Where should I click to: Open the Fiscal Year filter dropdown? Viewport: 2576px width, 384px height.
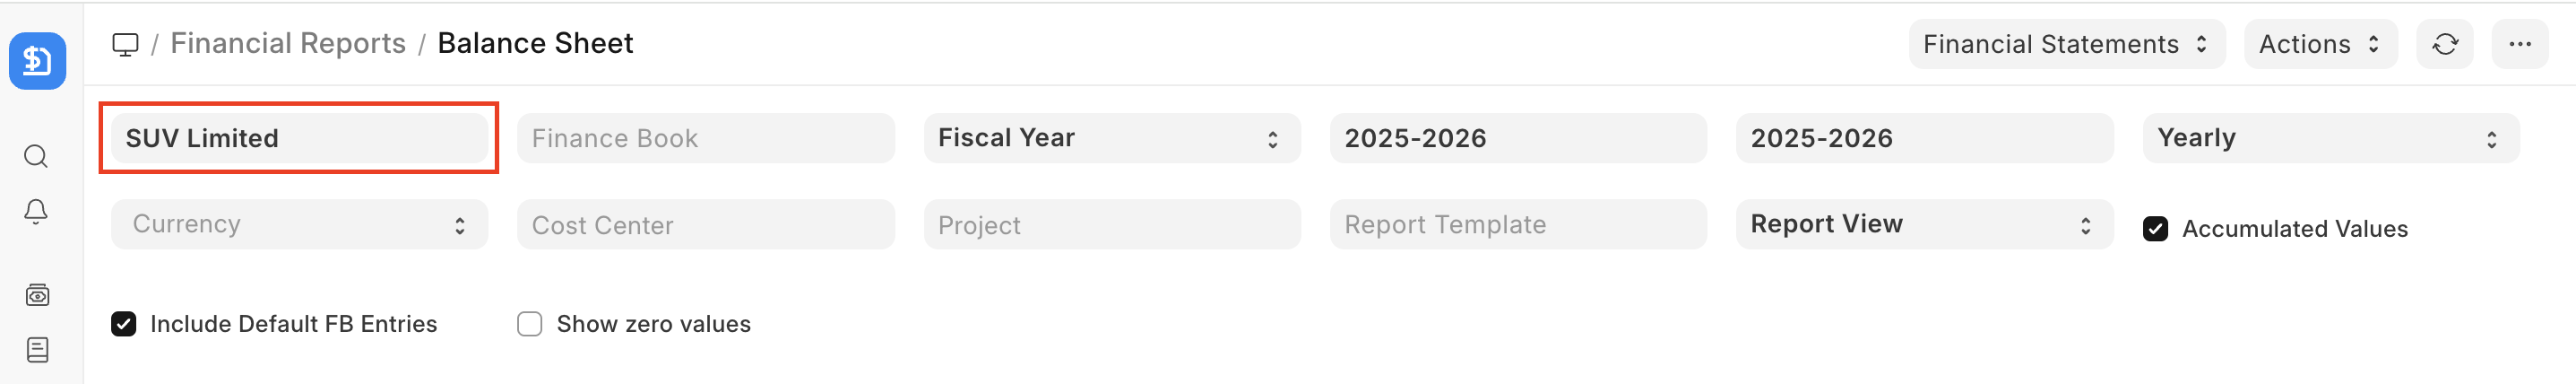(x=1111, y=138)
